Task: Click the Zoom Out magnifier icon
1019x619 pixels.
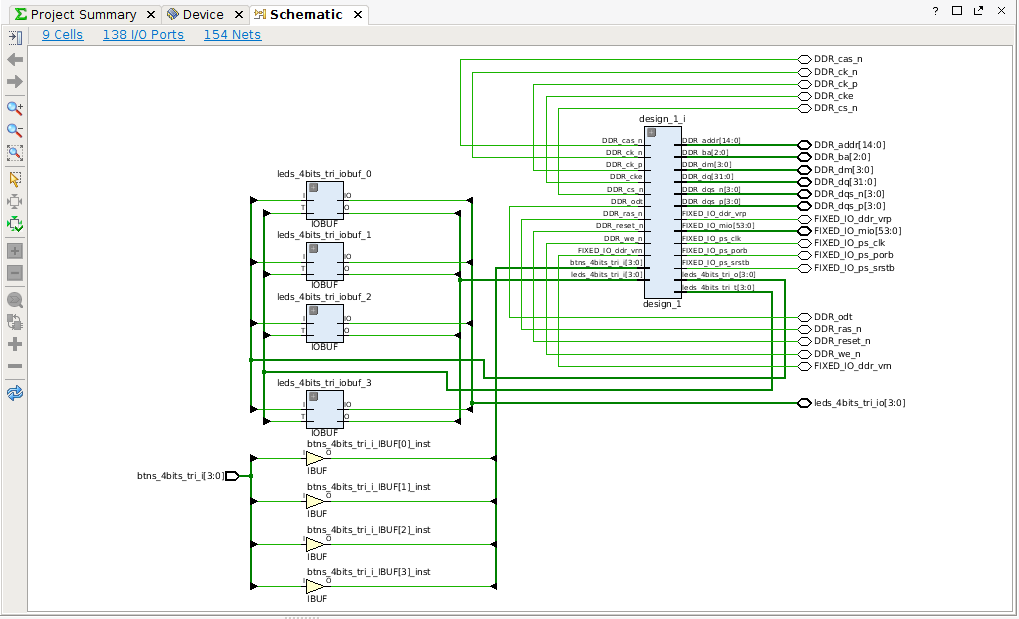Action: click(15, 131)
